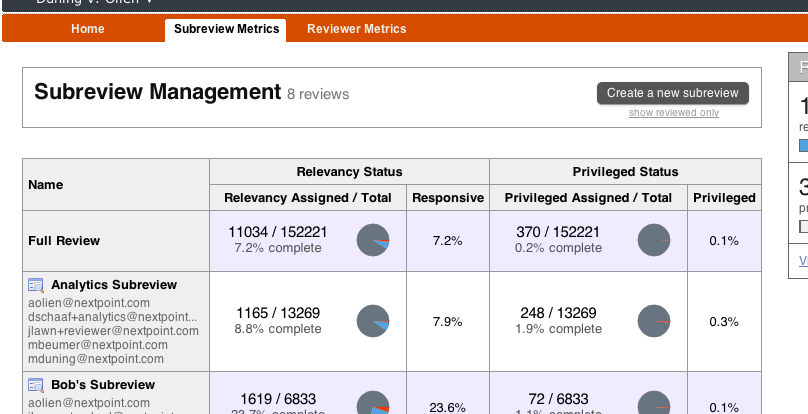Click the 370 / 152221 value
Image resolution: width=808 pixels, height=414 pixels.
tap(558, 232)
